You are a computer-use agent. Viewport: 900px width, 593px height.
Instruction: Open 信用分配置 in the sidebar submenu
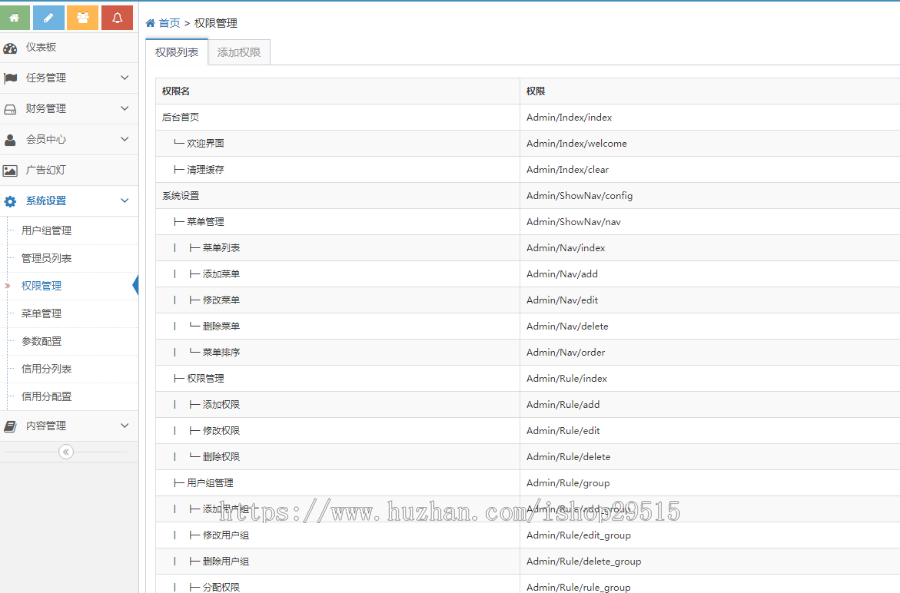46,397
